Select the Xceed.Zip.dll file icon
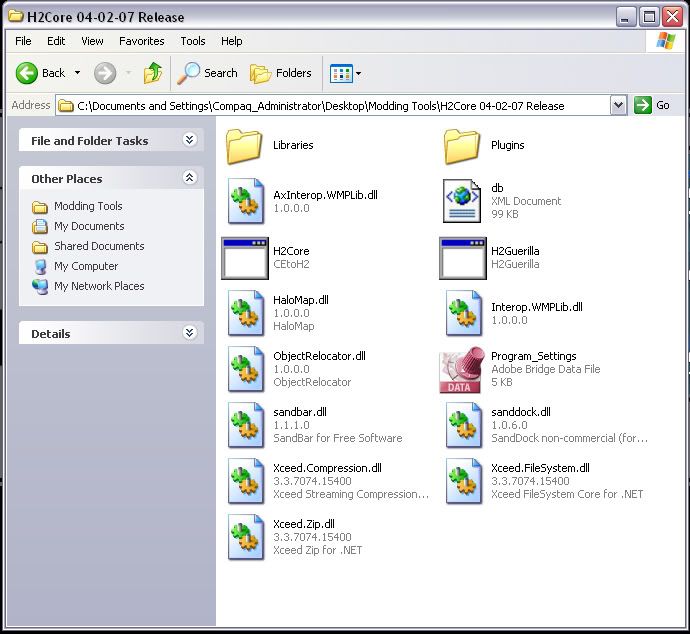Viewport: 690px width, 634px height. (246, 536)
